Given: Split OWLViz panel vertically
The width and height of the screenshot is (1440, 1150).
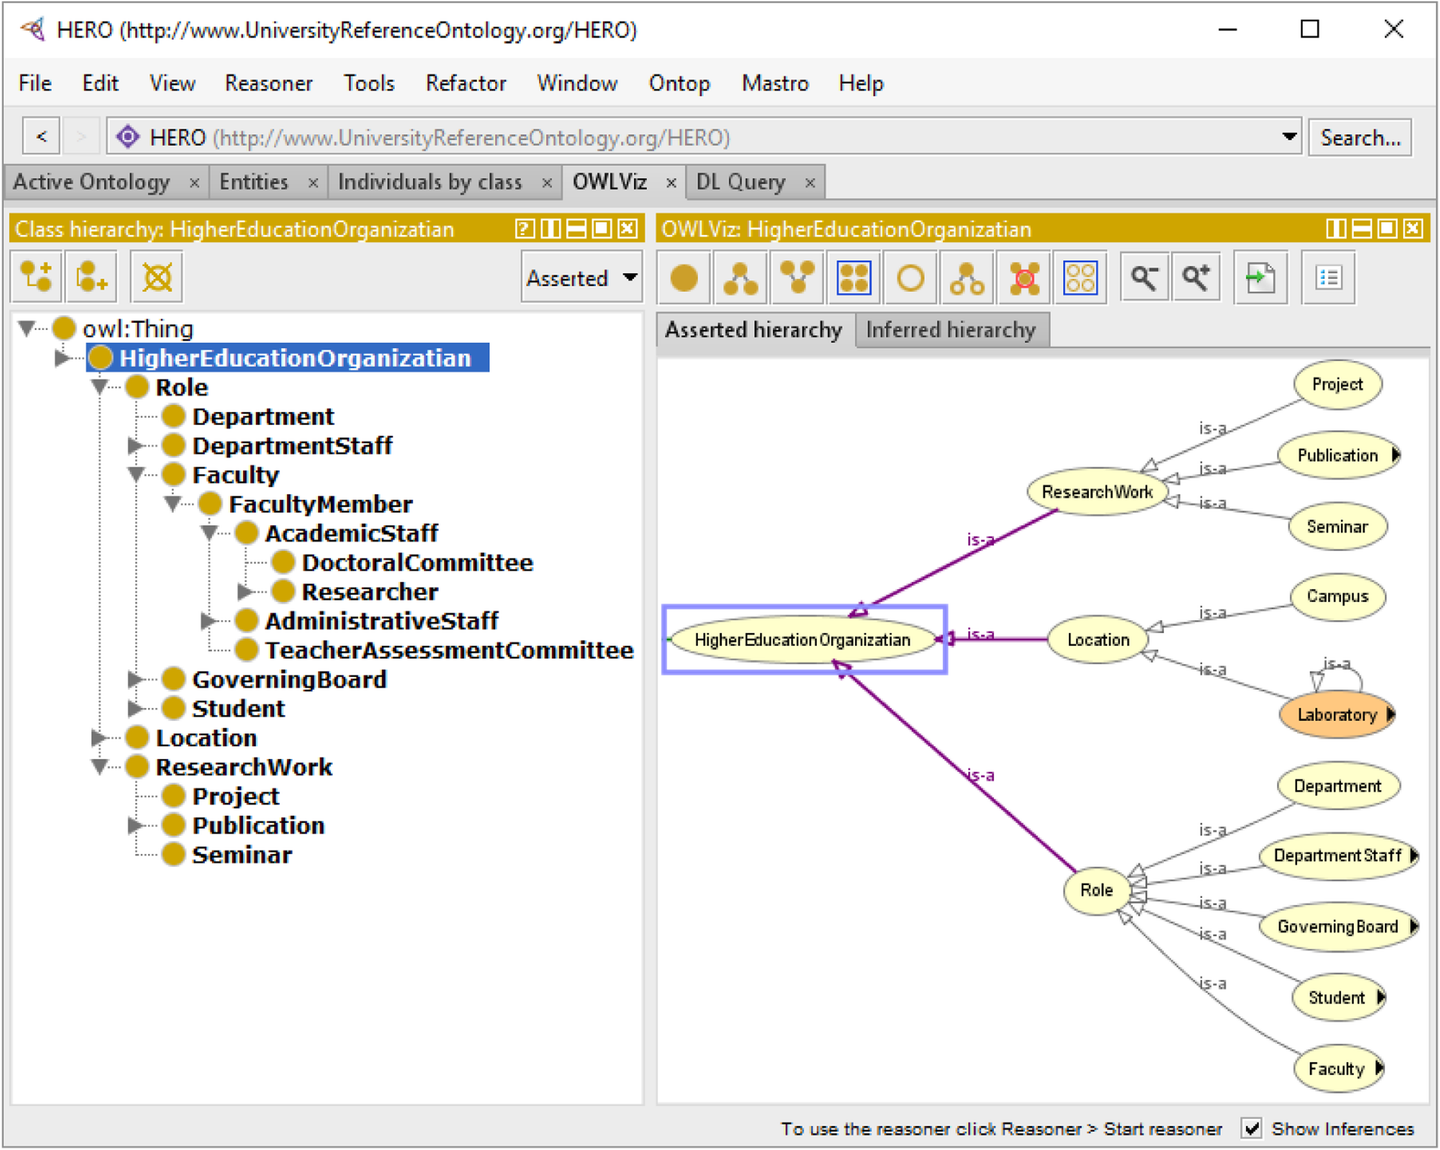Looking at the screenshot, I should (1336, 229).
